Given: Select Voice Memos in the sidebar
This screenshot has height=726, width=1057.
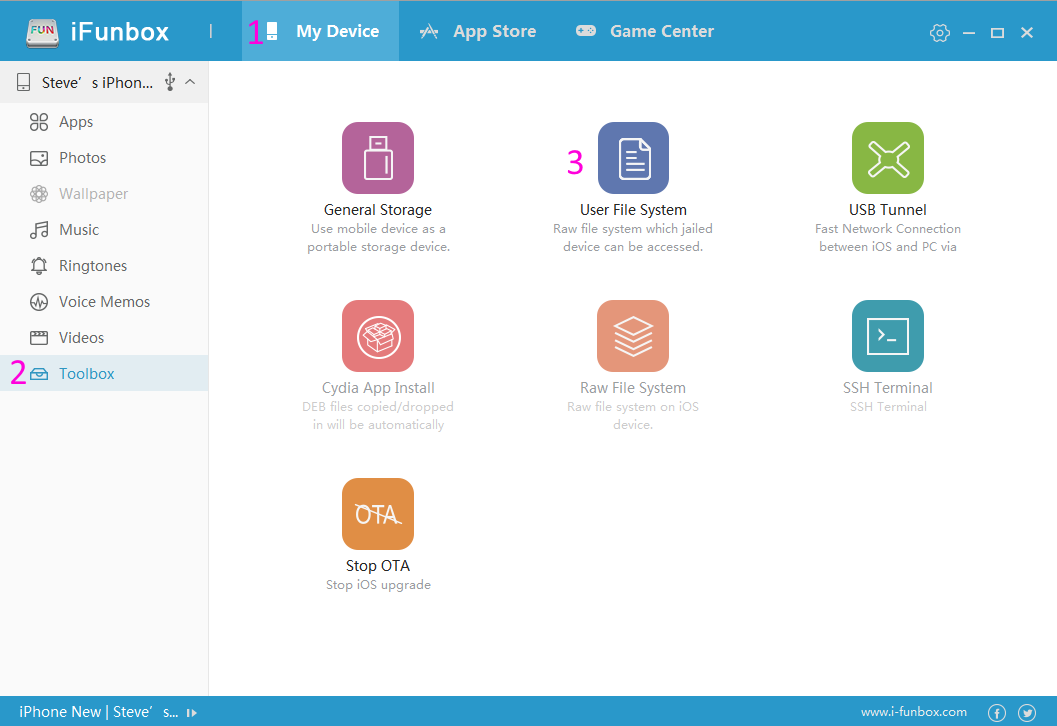Looking at the screenshot, I should pos(104,301).
